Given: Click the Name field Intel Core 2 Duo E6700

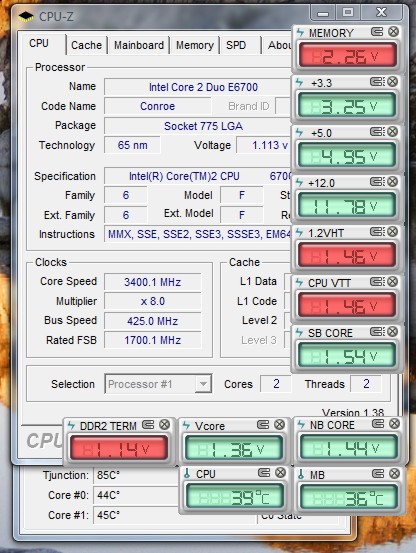Looking at the screenshot, I should 198,87.
